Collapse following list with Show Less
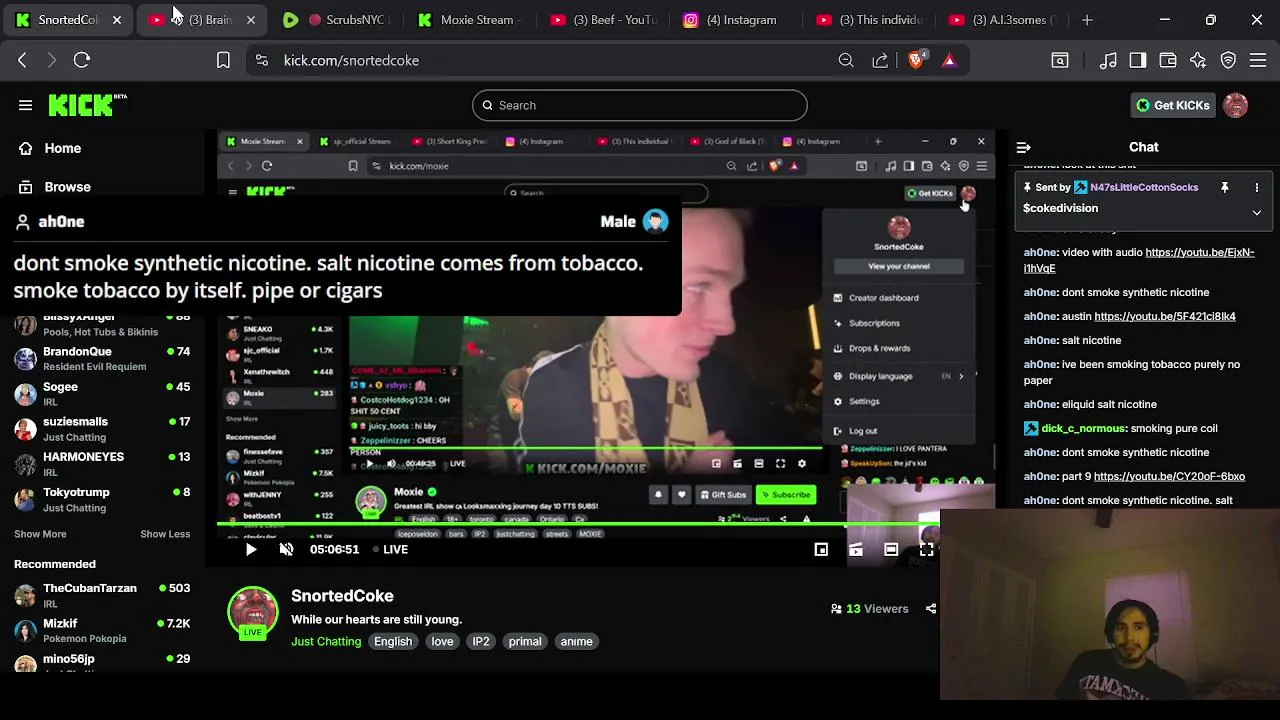The image size is (1280, 720). pos(165,534)
